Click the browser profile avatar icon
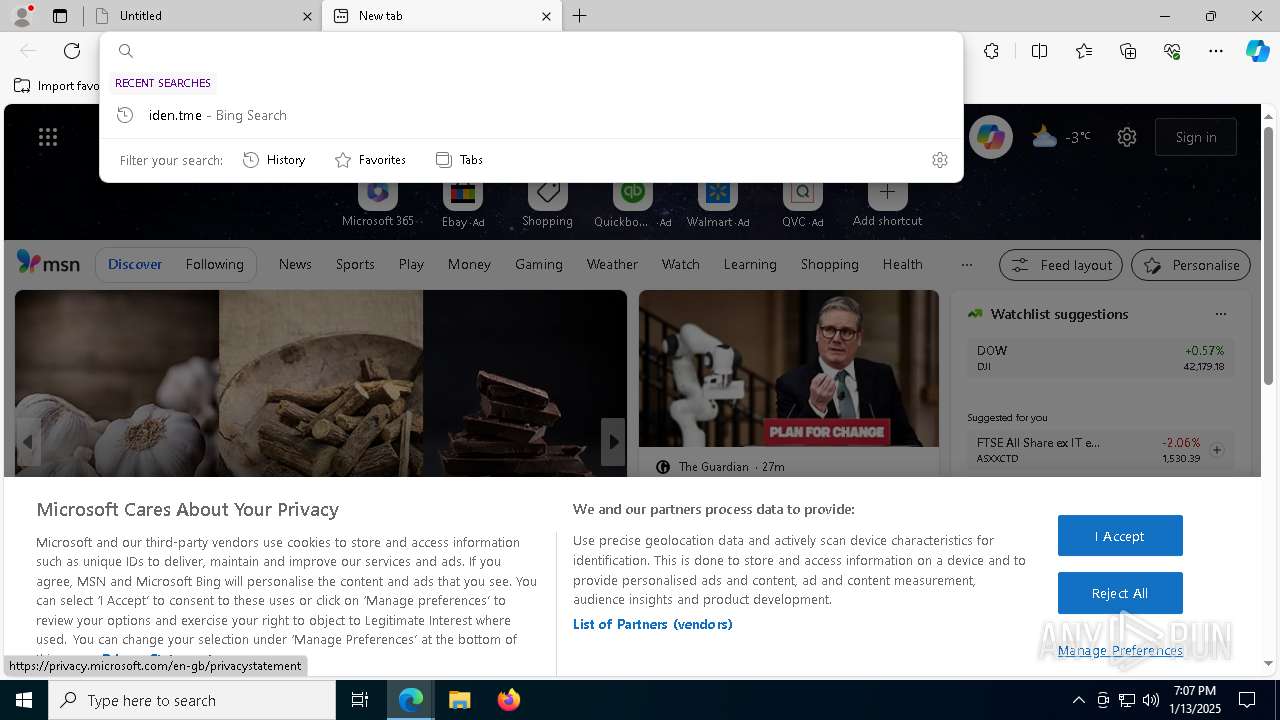The height and width of the screenshot is (720, 1280). [x=22, y=16]
